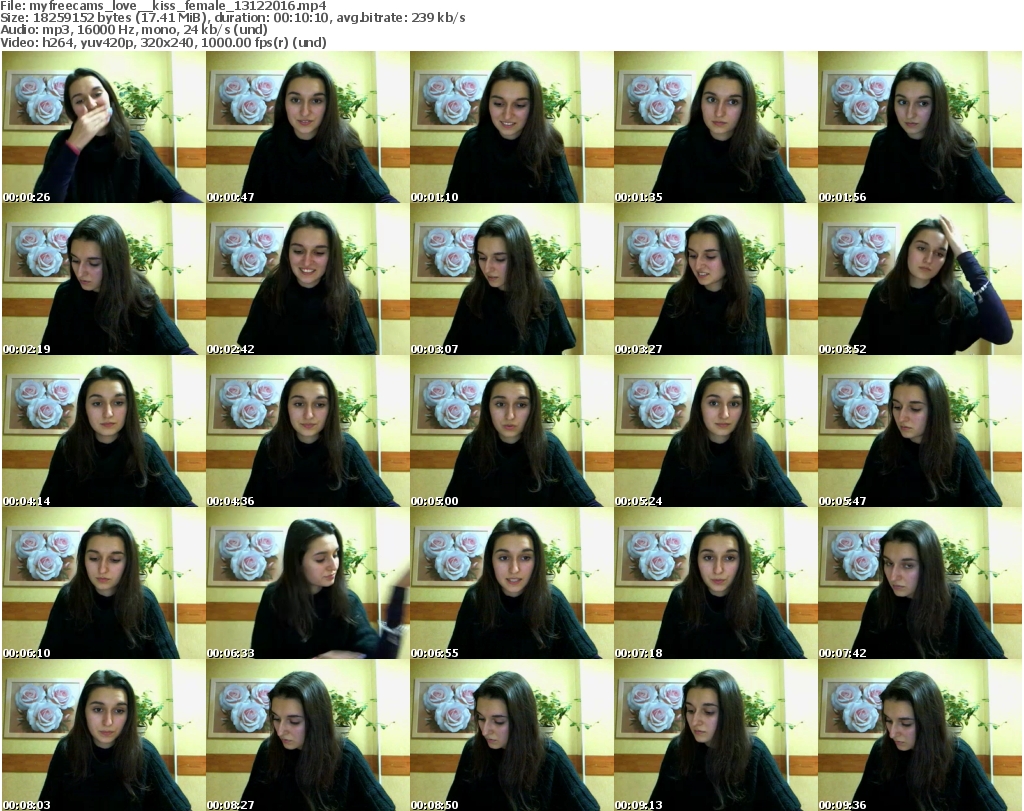Select the thumbnail timestamped 00:03:07
Screen dimensions: 1024x811
(x=511, y=279)
